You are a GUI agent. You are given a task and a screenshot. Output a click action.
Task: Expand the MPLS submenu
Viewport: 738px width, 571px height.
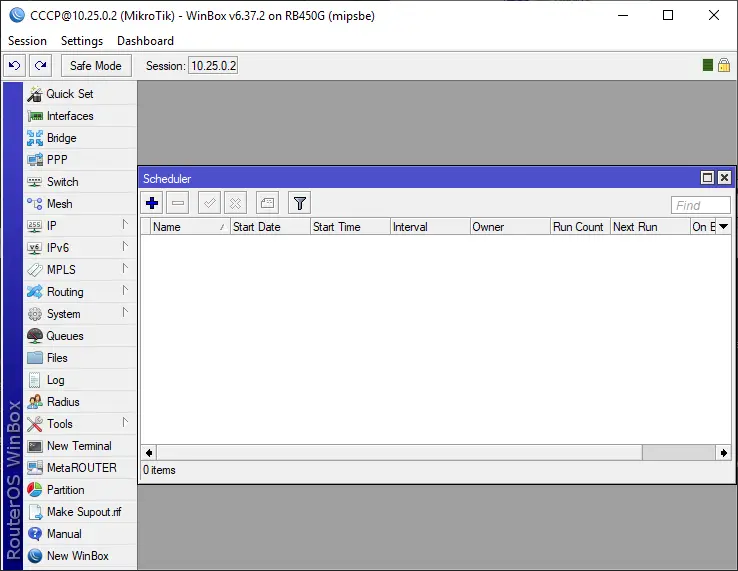pos(80,270)
